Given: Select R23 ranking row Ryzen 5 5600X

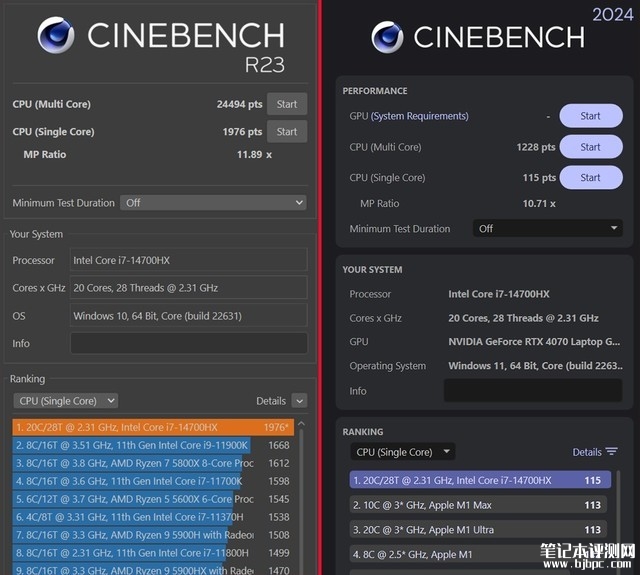Looking at the screenshot, I should click(153, 499).
